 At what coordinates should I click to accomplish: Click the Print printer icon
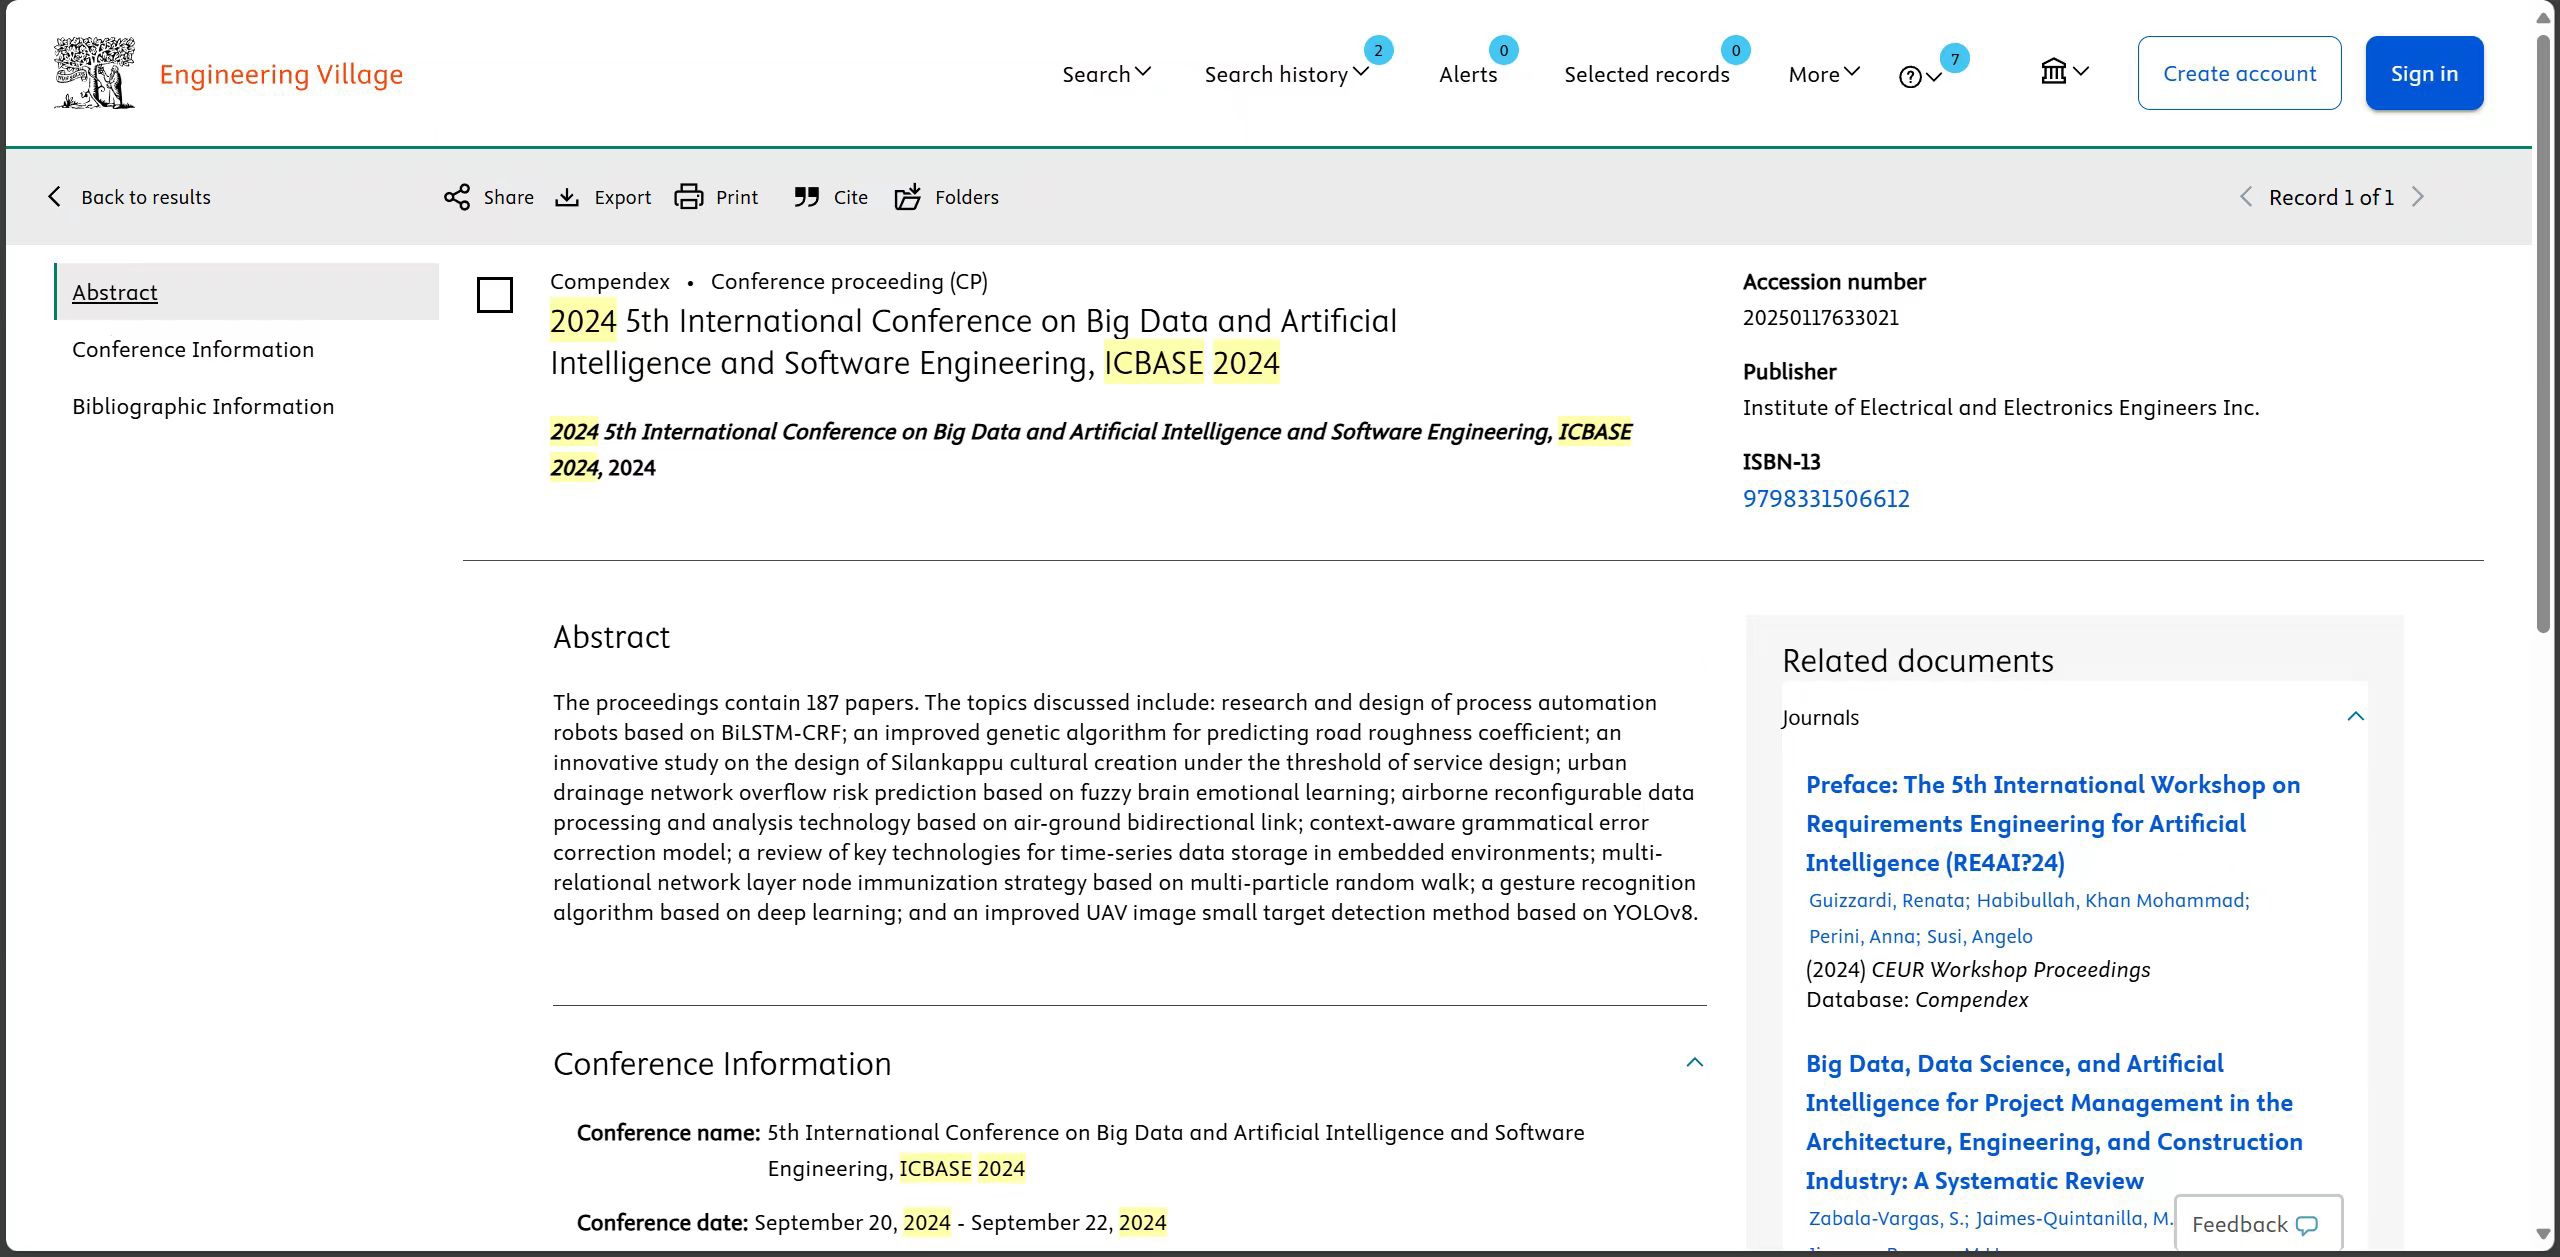[689, 197]
